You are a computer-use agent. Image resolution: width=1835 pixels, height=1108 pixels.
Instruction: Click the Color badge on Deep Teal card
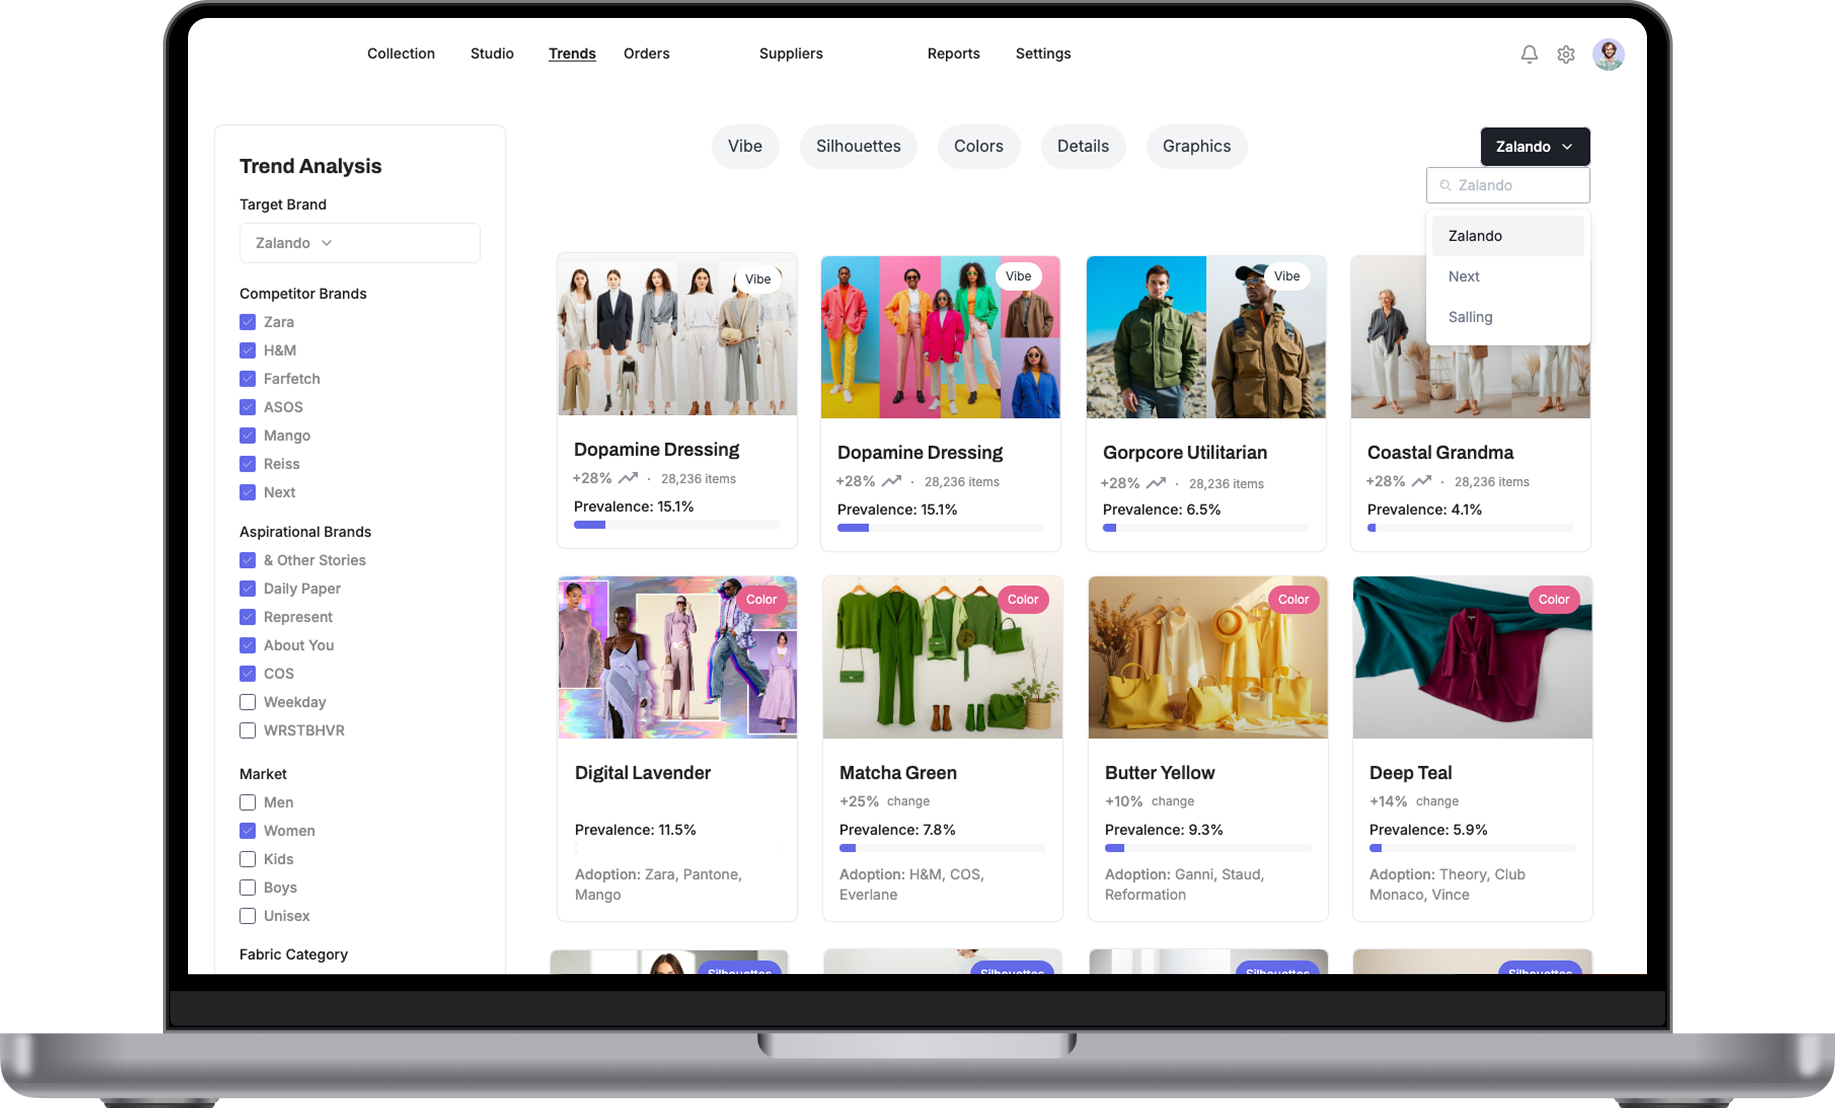pos(1553,599)
